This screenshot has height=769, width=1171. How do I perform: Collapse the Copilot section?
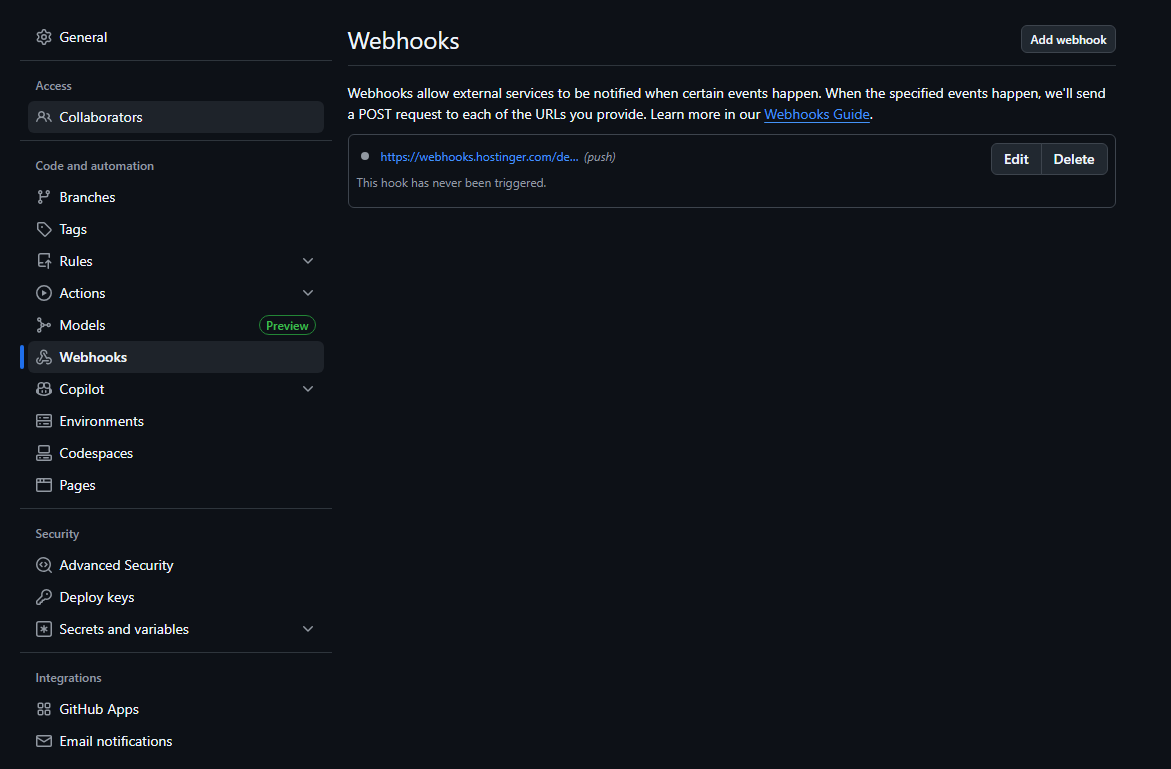[308, 388]
